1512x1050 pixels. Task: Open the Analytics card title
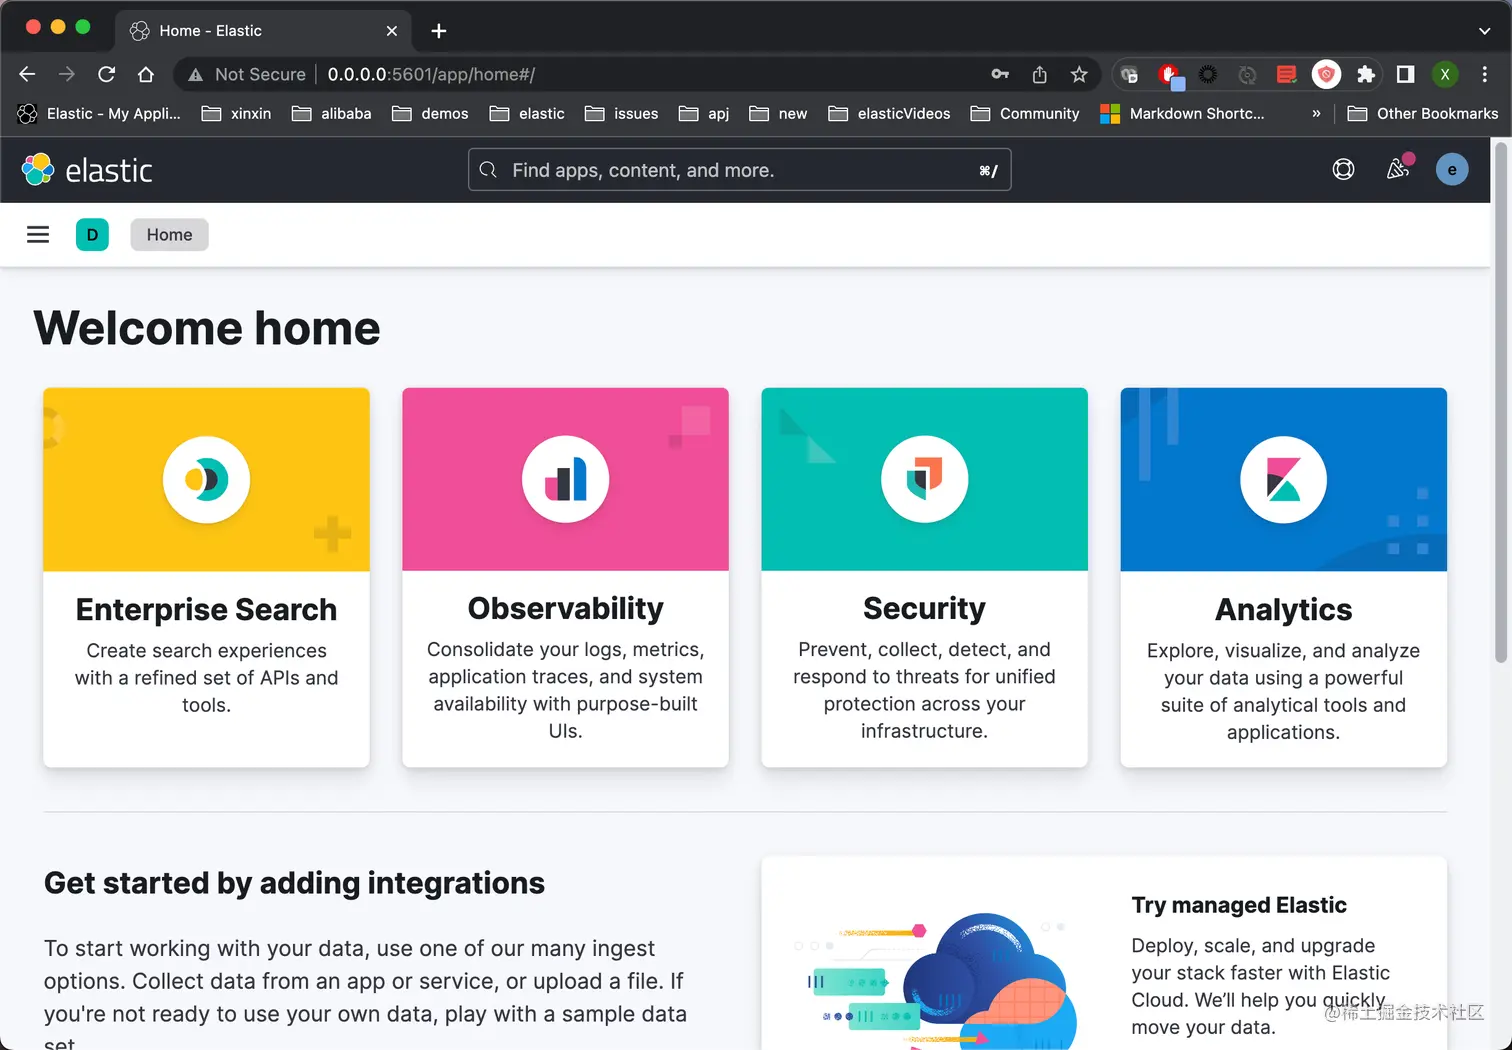(x=1283, y=610)
